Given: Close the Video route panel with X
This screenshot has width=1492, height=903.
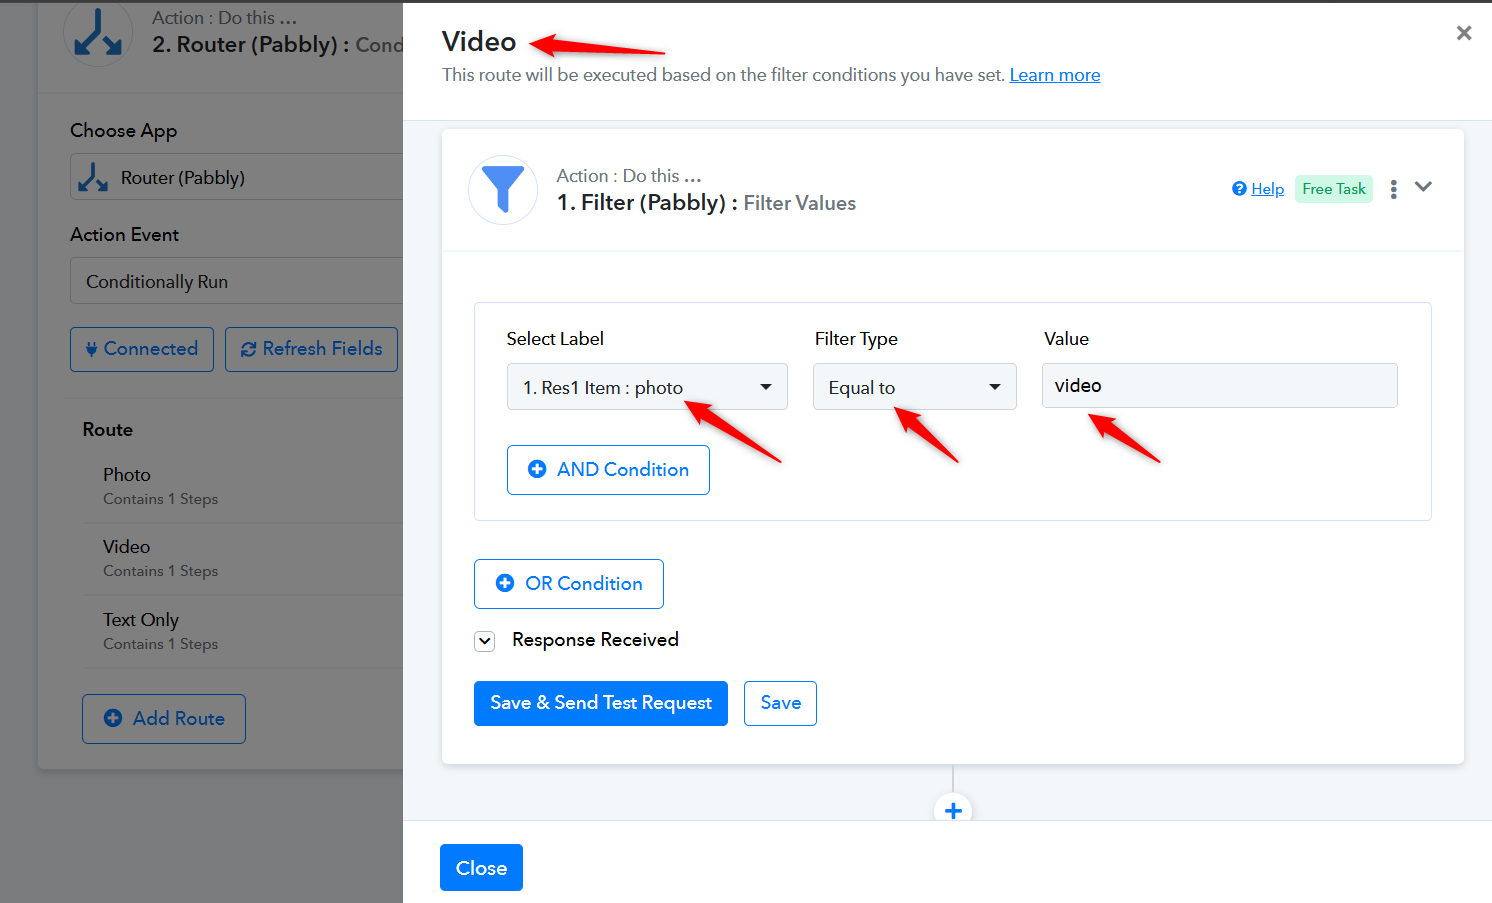Looking at the screenshot, I should (x=1464, y=33).
